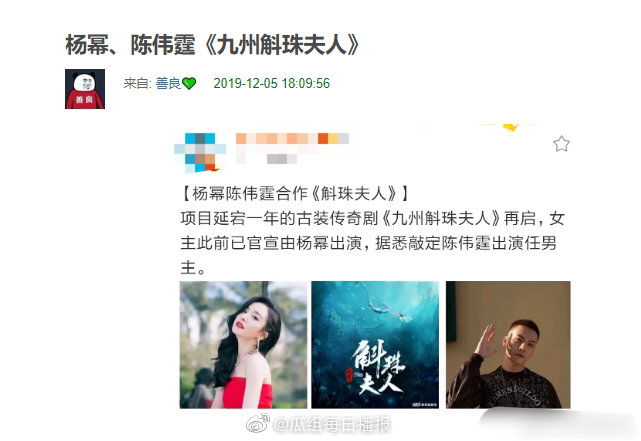Click the blurred orange Weibo username
This screenshot has width=641, height=441.
coord(292,139)
